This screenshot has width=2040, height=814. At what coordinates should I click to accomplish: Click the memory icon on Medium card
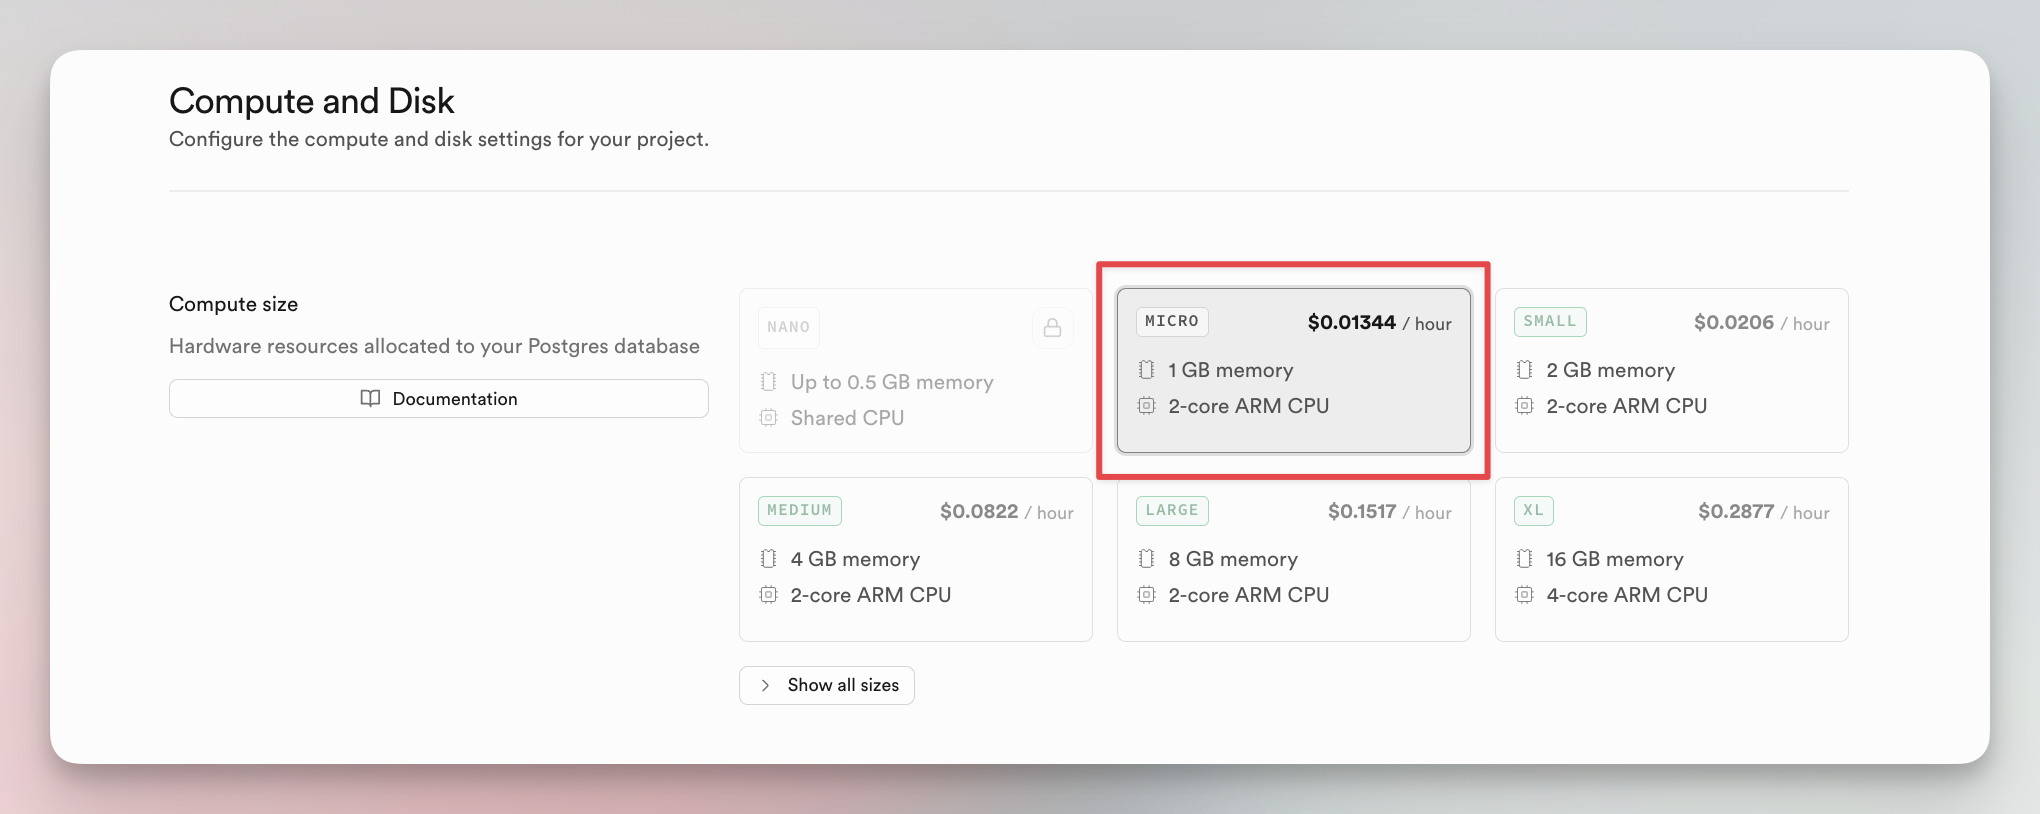(x=768, y=559)
